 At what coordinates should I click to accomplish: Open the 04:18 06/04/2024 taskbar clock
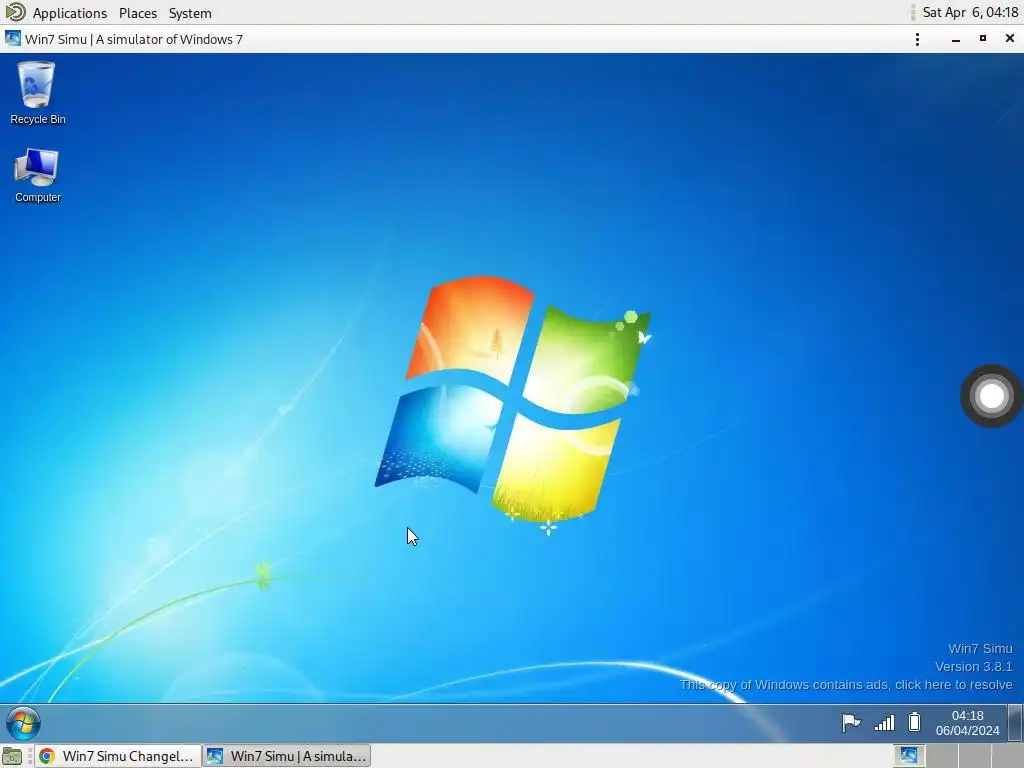point(967,723)
